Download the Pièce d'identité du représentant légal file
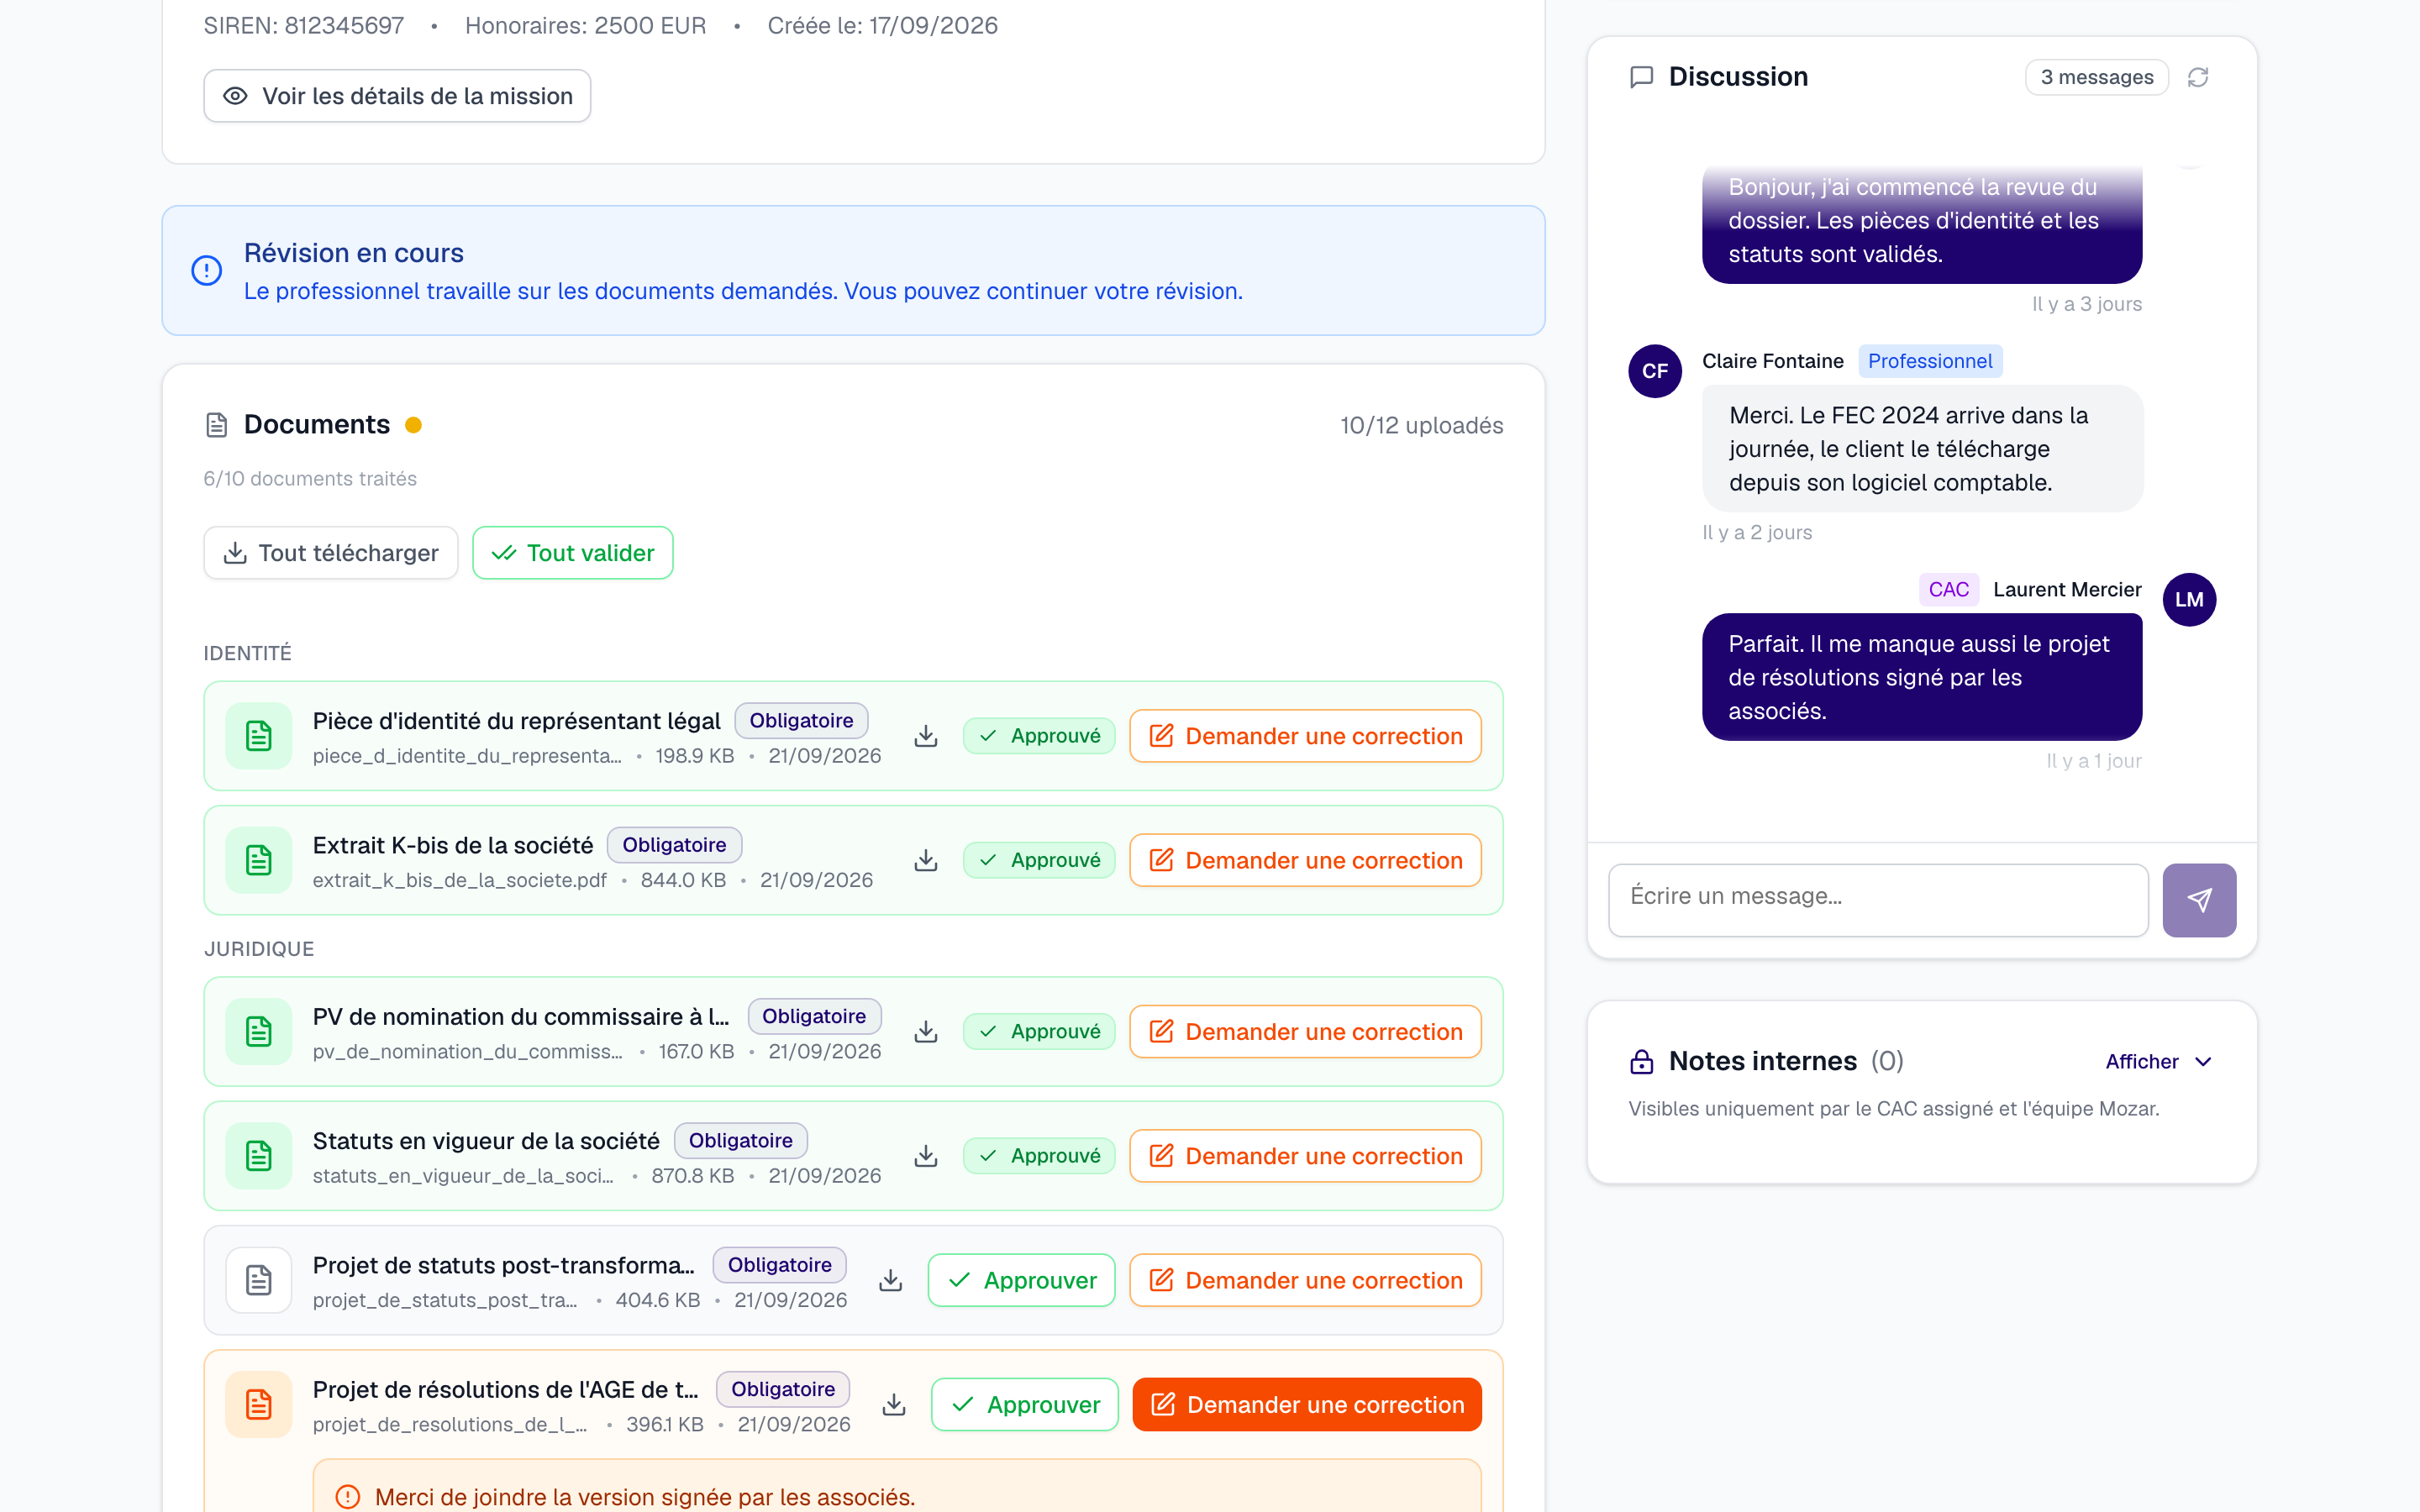Image resolution: width=2420 pixels, height=1512 pixels. pyautogui.click(x=926, y=736)
